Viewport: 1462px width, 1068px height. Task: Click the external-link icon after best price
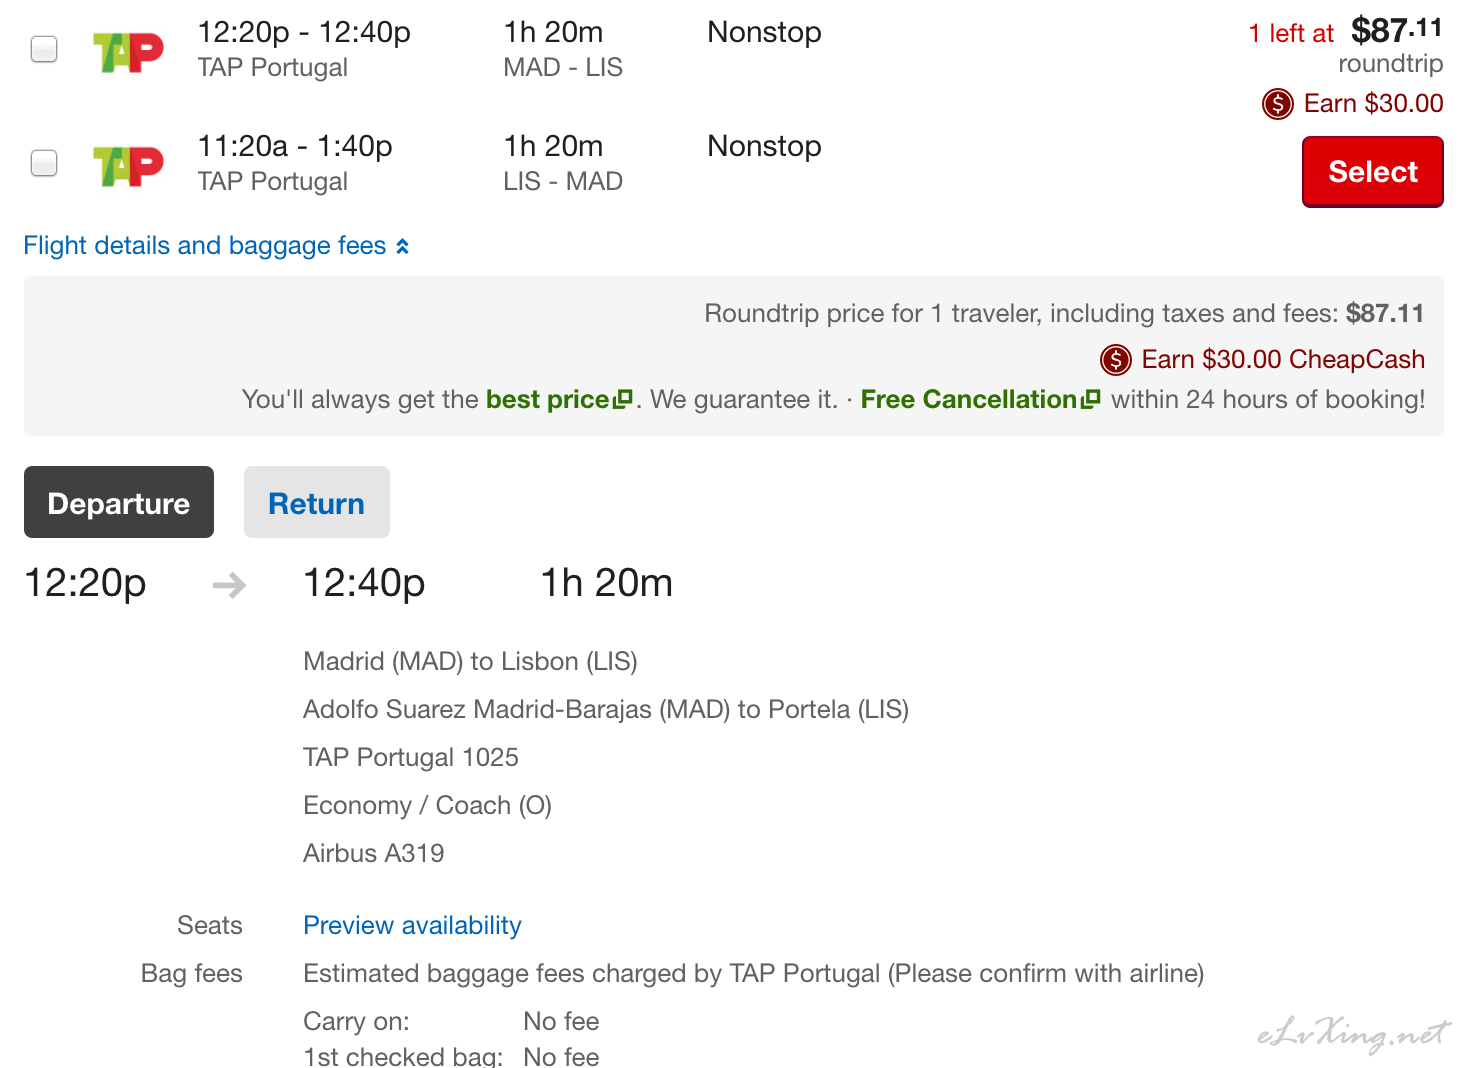(x=623, y=399)
